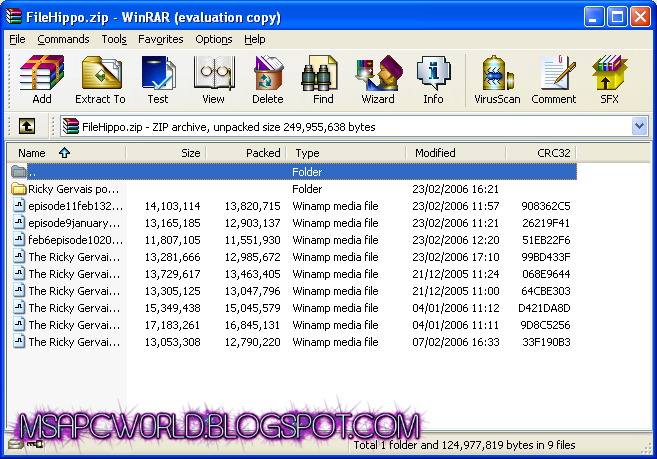Viewport: 657px width, 459px height.
Task: Maximize the WinRAR window
Action: (x=617, y=17)
